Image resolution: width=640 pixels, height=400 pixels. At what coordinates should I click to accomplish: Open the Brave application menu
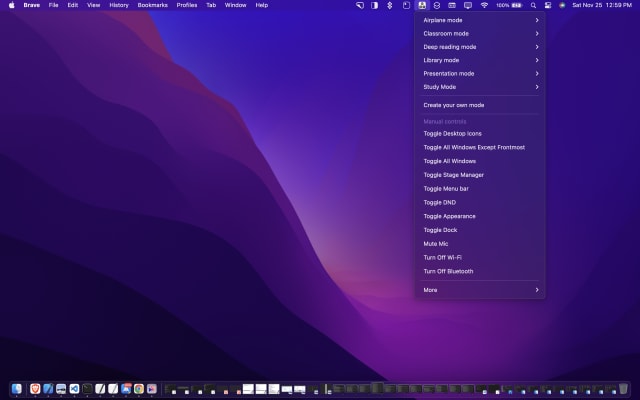(x=31, y=5)
